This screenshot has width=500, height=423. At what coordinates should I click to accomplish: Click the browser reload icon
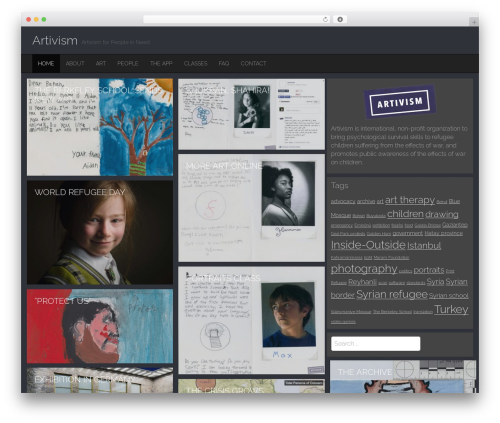pyautogui.click(x=325, y=19)
